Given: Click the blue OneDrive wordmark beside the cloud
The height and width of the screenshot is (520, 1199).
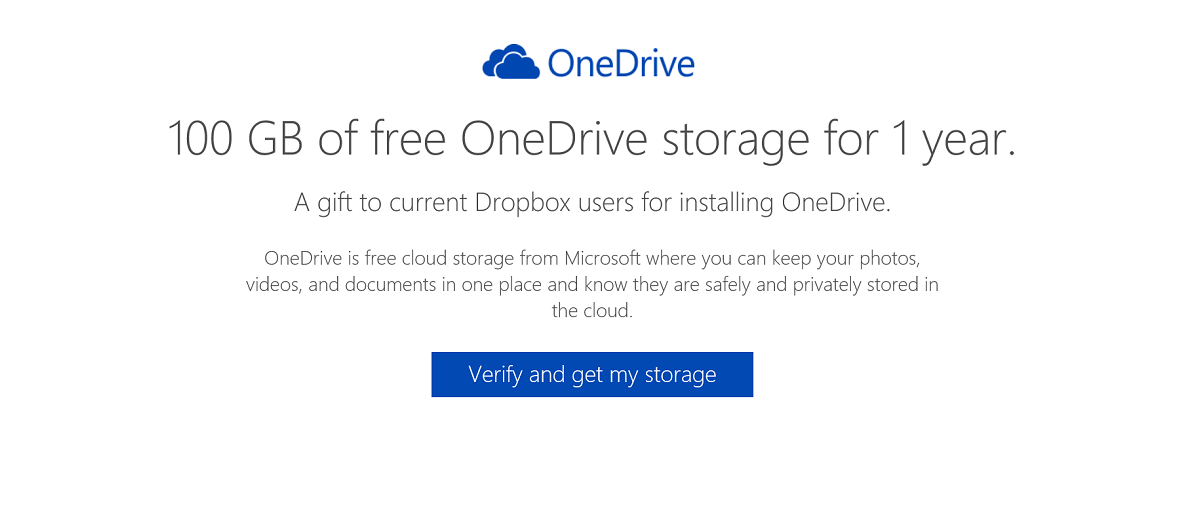Looking at the screenshot, I should click(621, 64).
